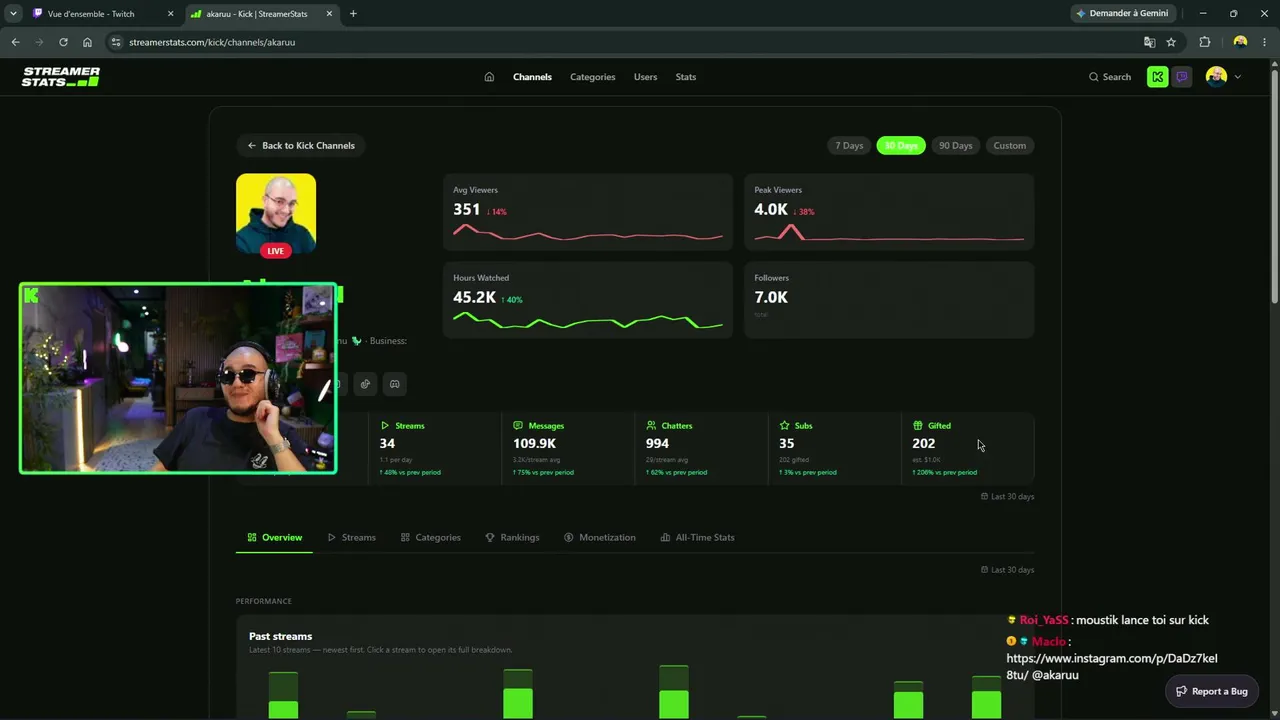Switch to the Rankings tab
The width and height of the screenshot is (1280, 720).
512,538
